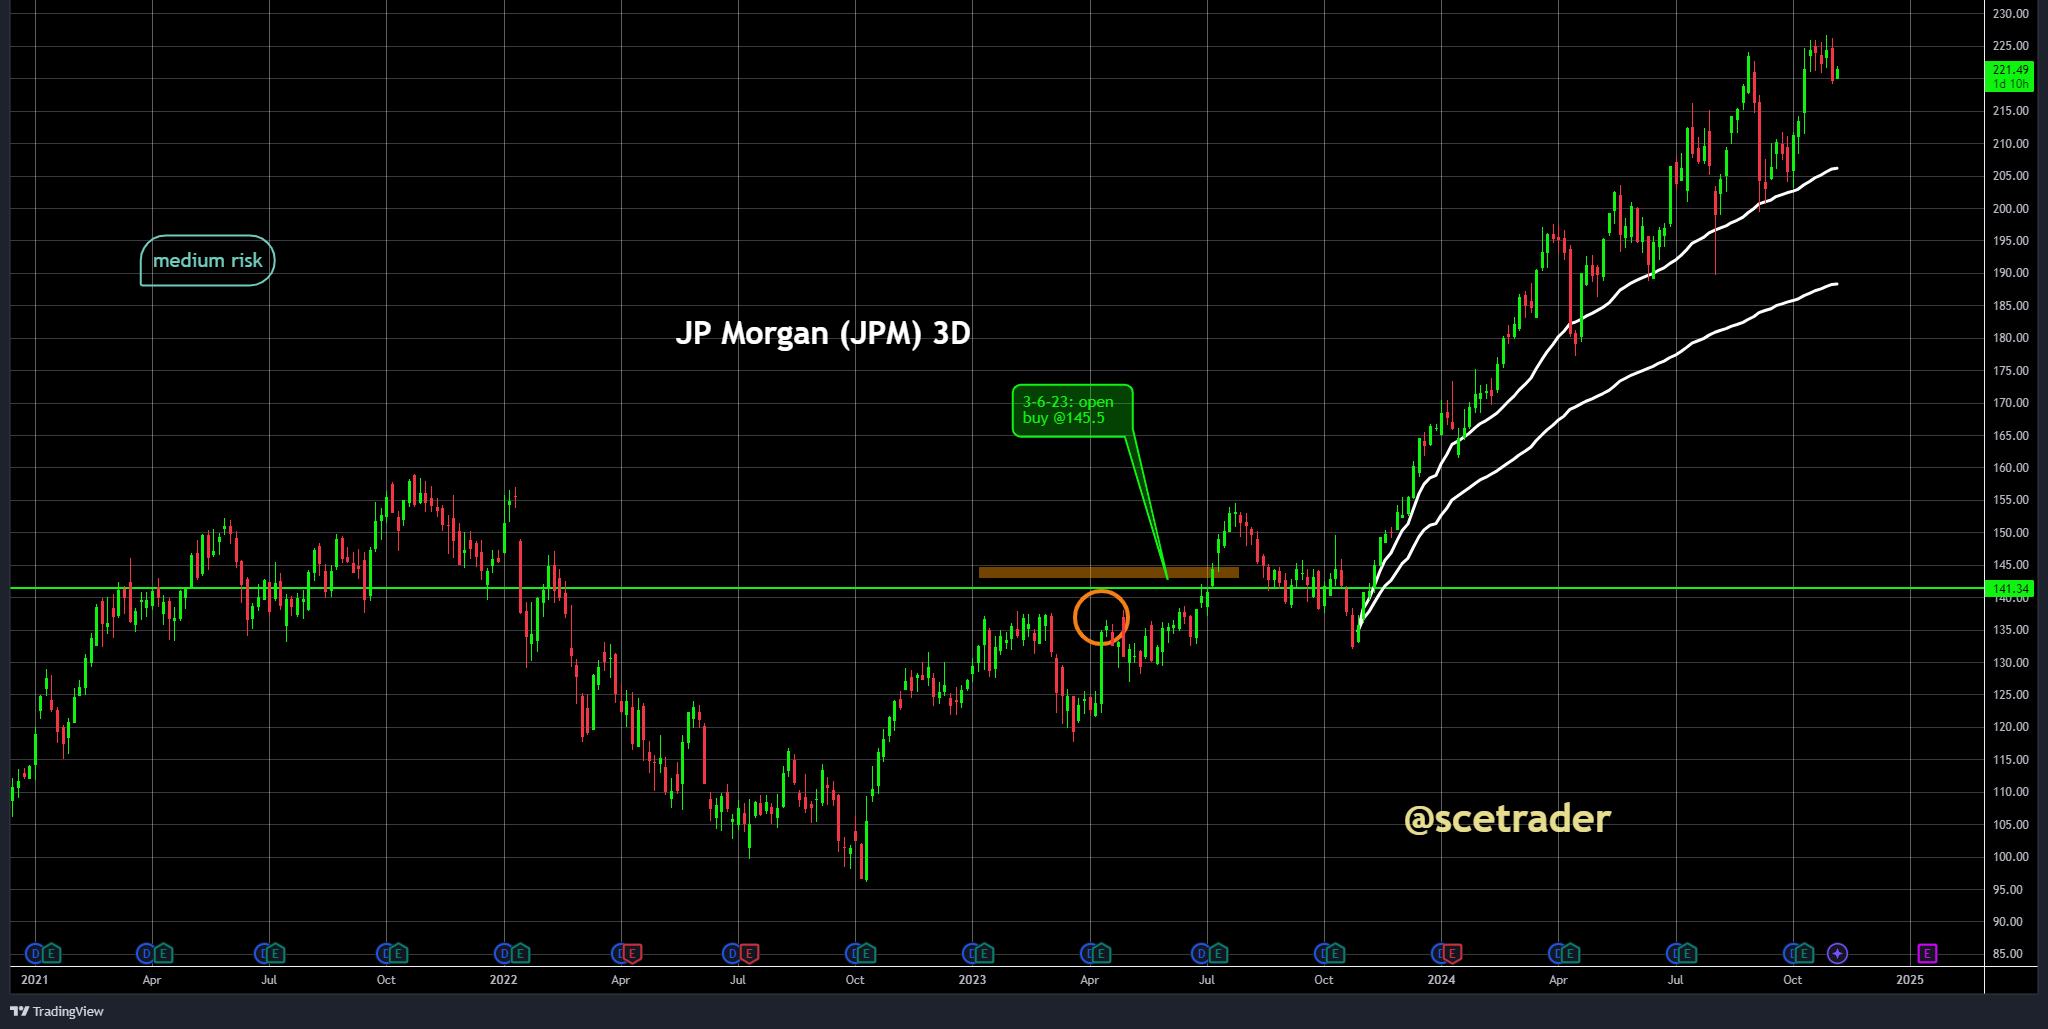This screenshot has height=1029, width=2048.
Task: Click the 2022 label on time axis
Action: pos(504,980)
